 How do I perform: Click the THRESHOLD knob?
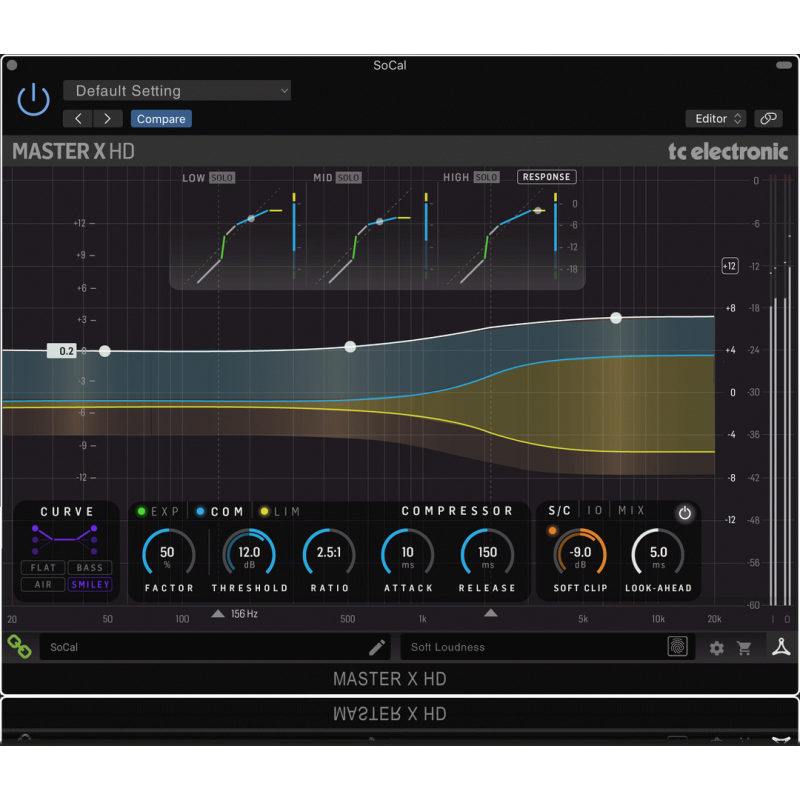pos(249,554)
